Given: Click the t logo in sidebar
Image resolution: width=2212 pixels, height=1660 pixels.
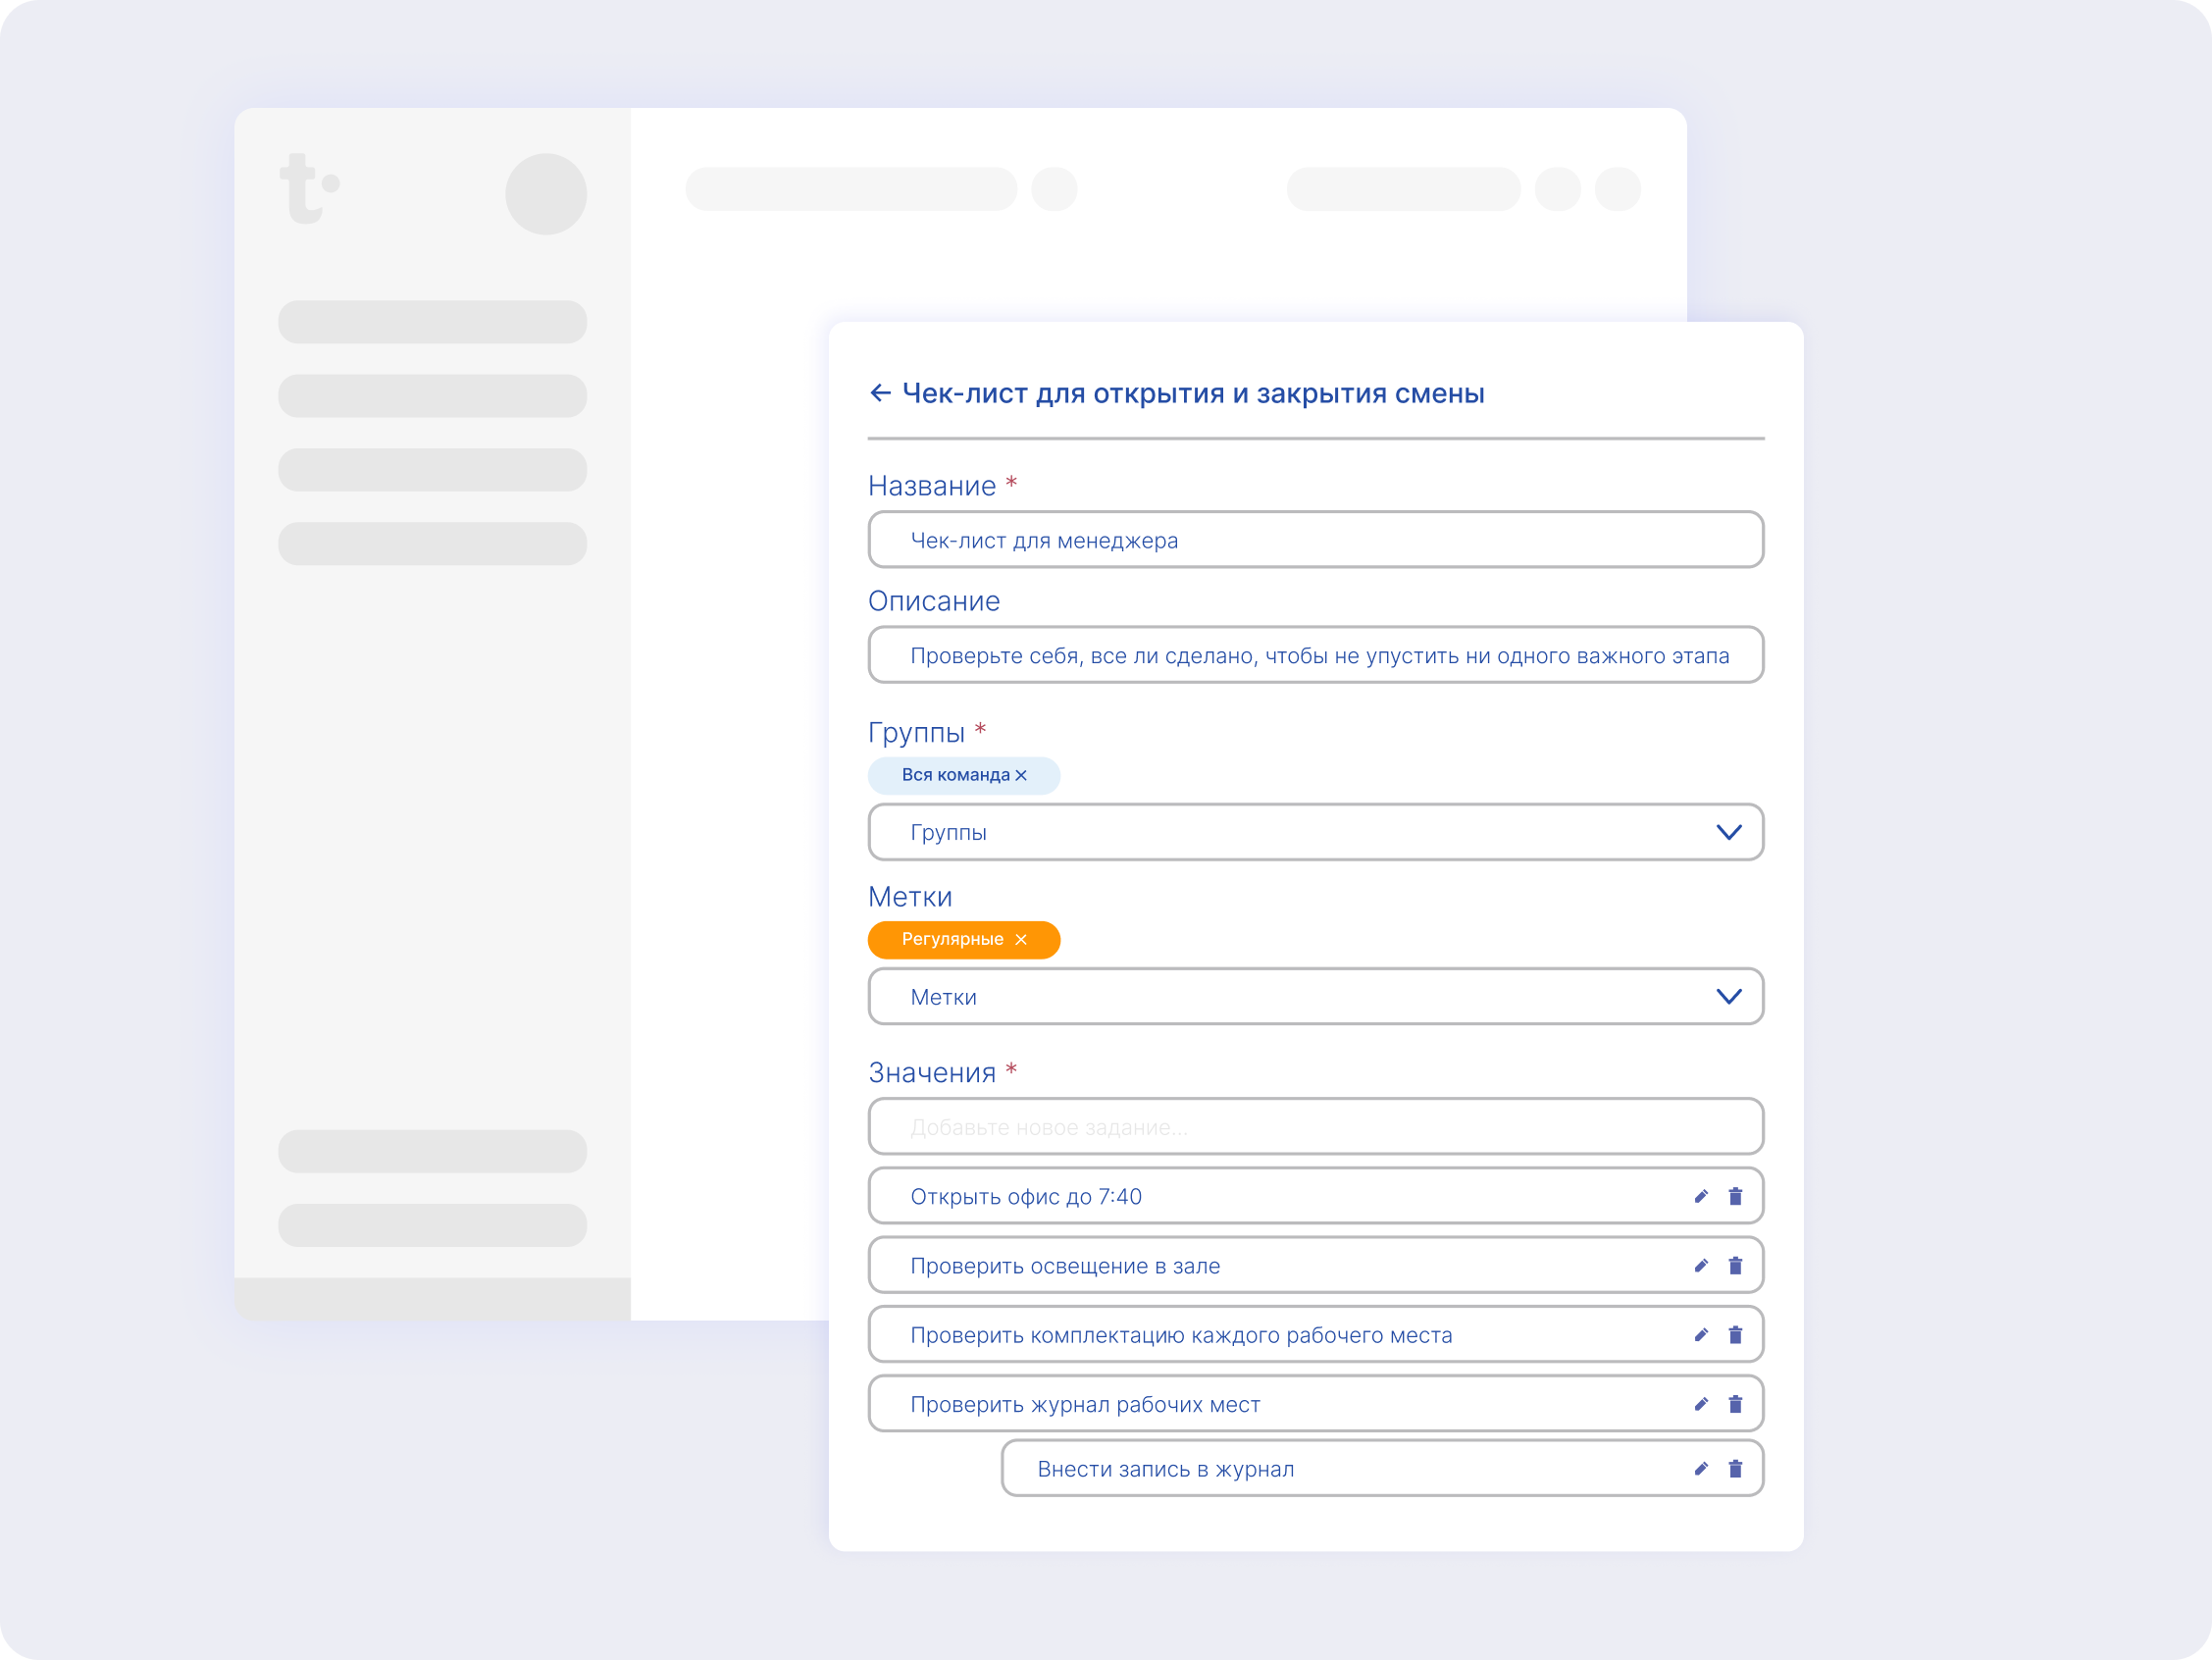Looking at the screenshot, I should tap(309, 188).
